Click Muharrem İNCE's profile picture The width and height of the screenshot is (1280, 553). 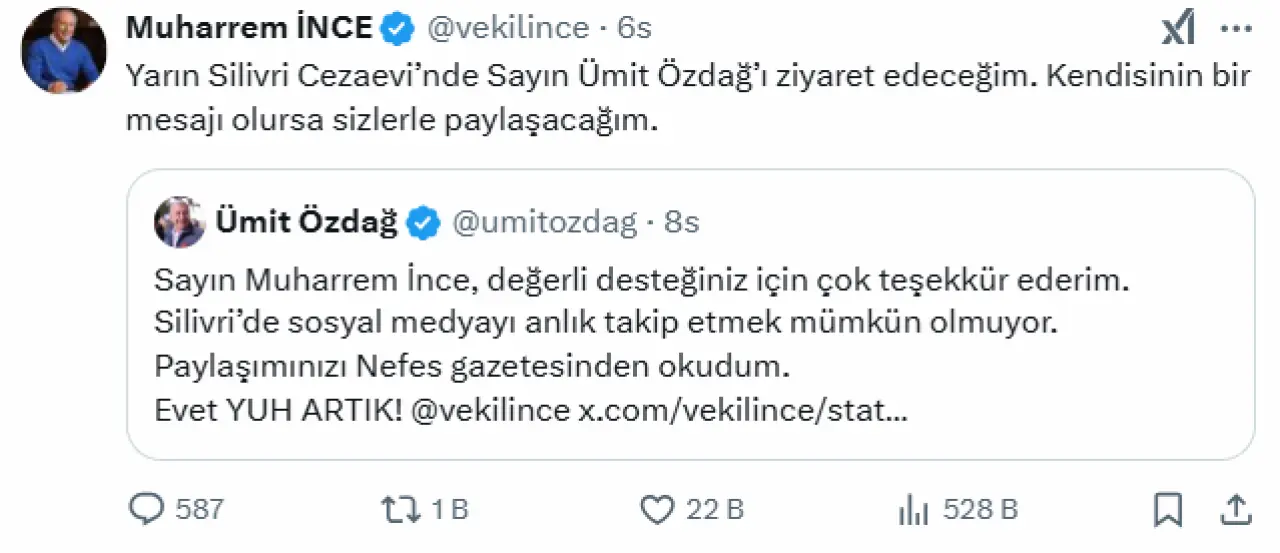click(x=64, y=50)
